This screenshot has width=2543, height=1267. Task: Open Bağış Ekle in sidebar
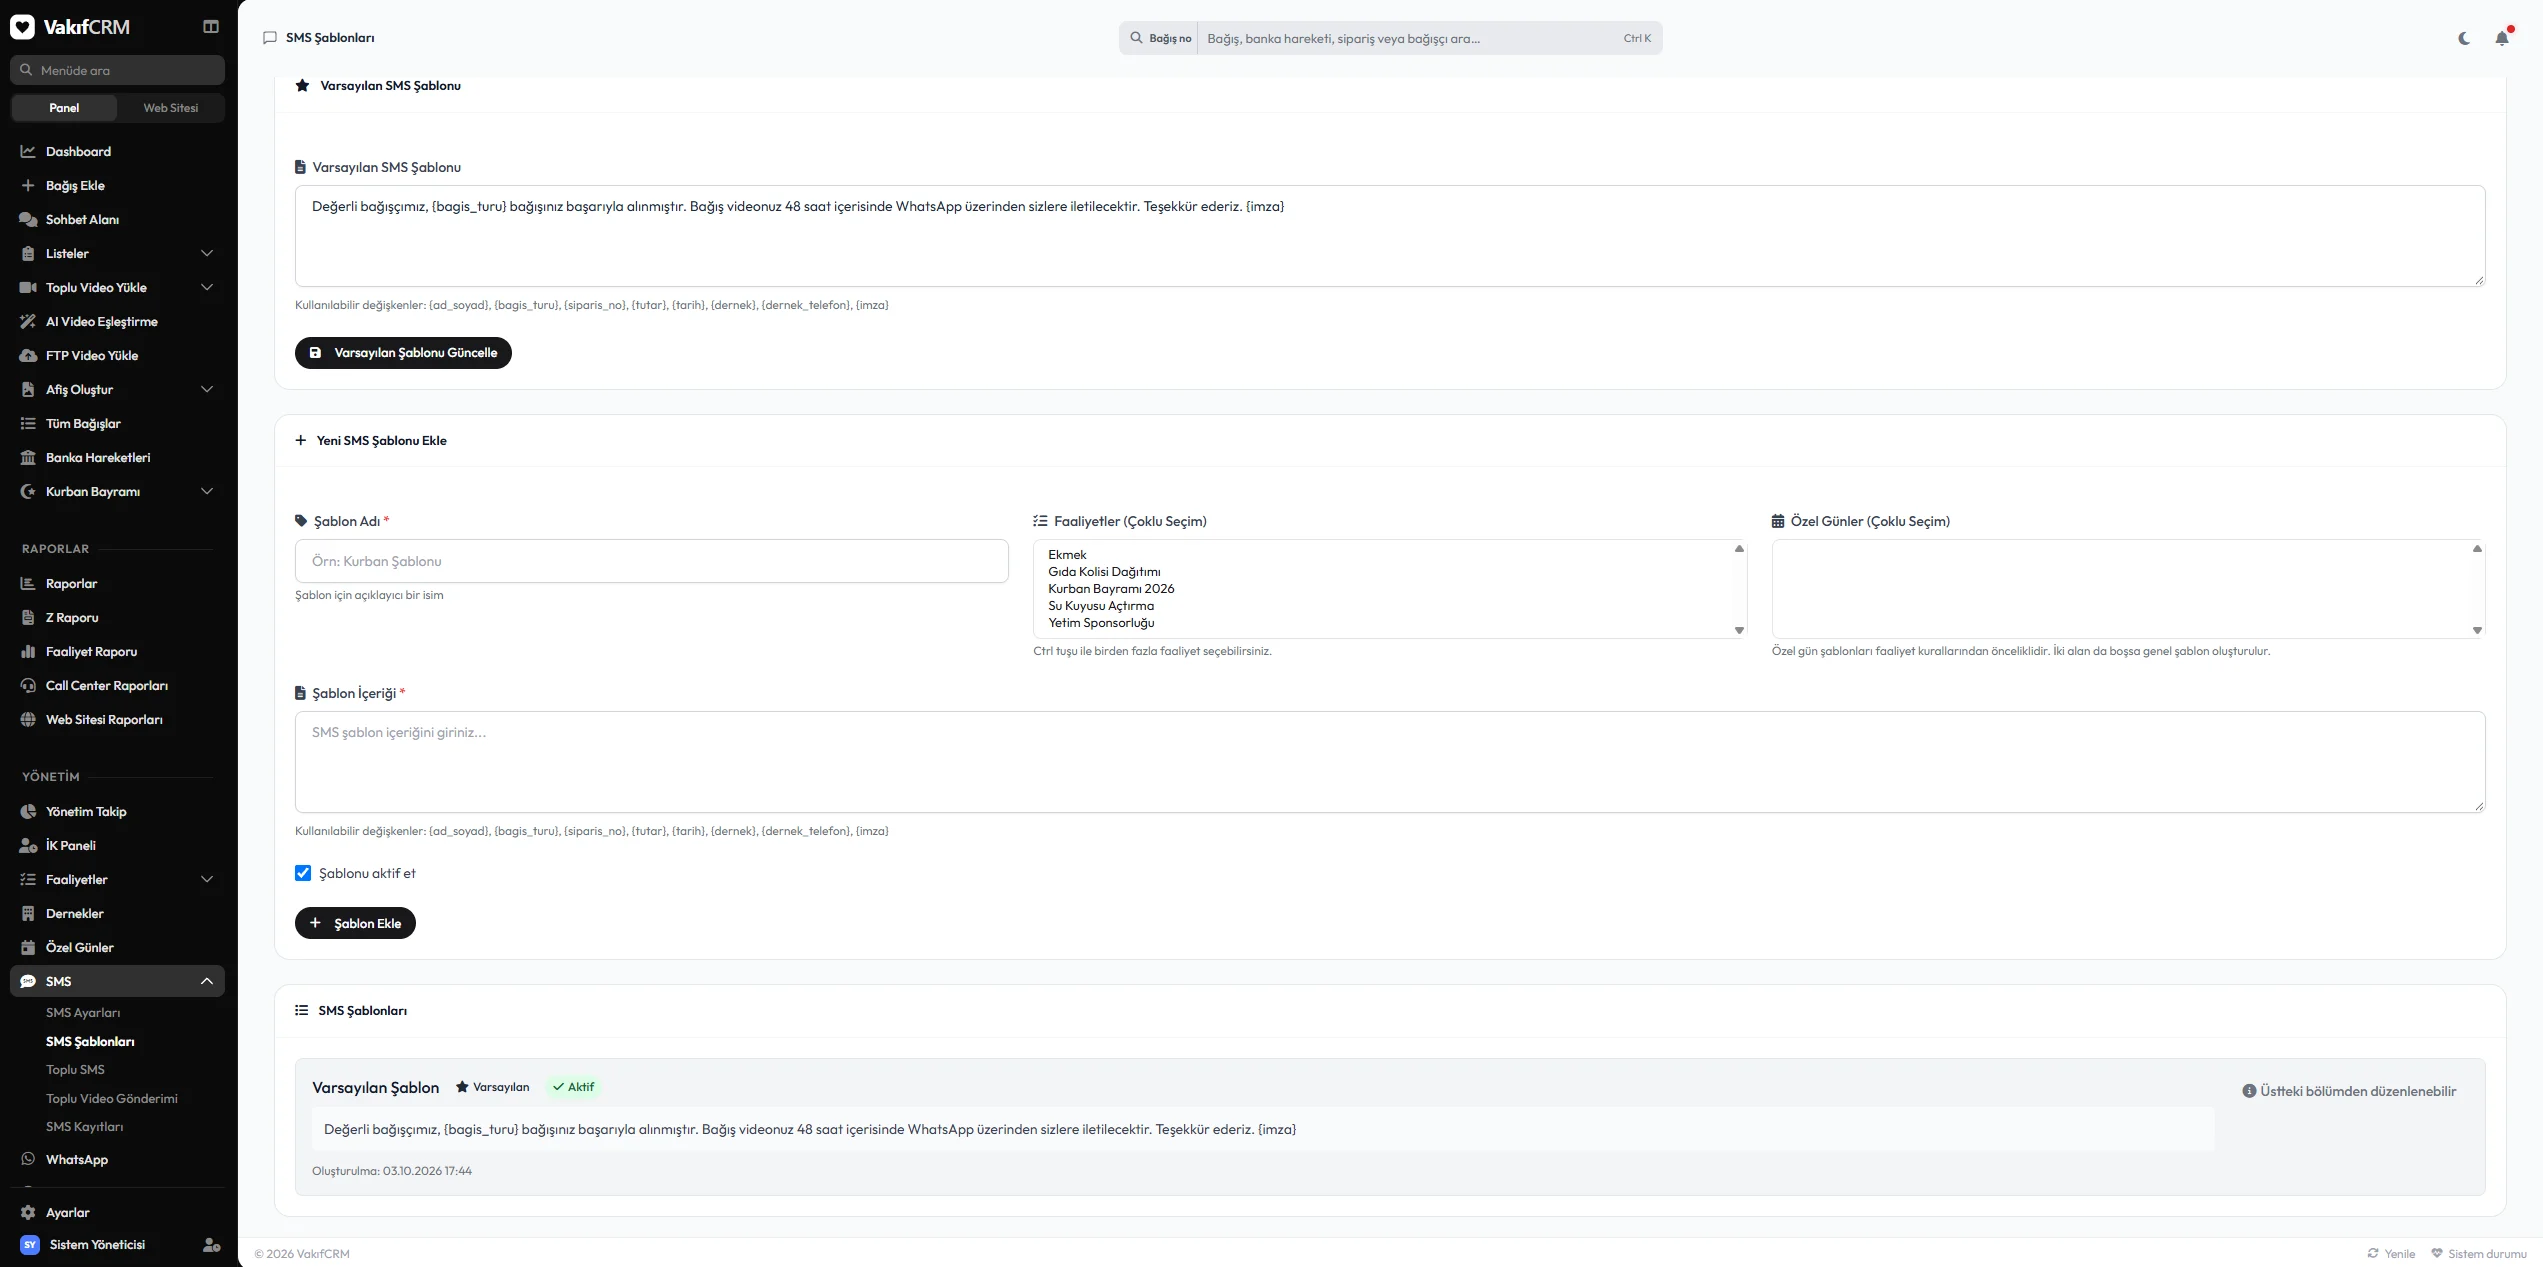(117, 185)
